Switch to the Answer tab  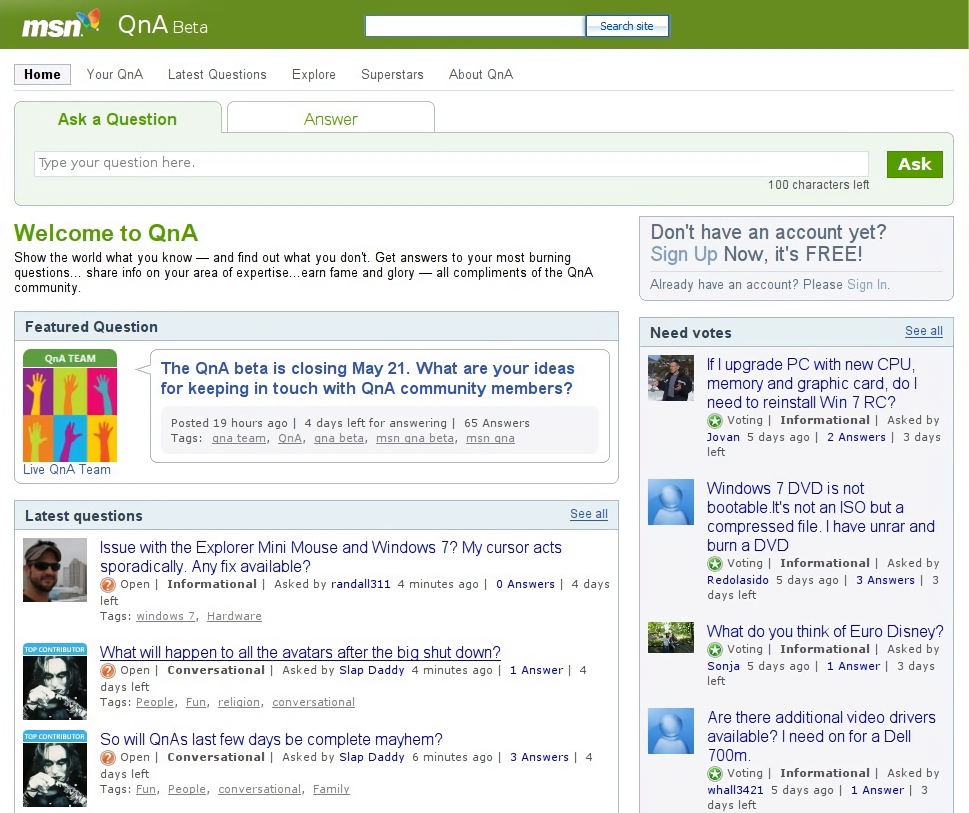tap(330, 119)
